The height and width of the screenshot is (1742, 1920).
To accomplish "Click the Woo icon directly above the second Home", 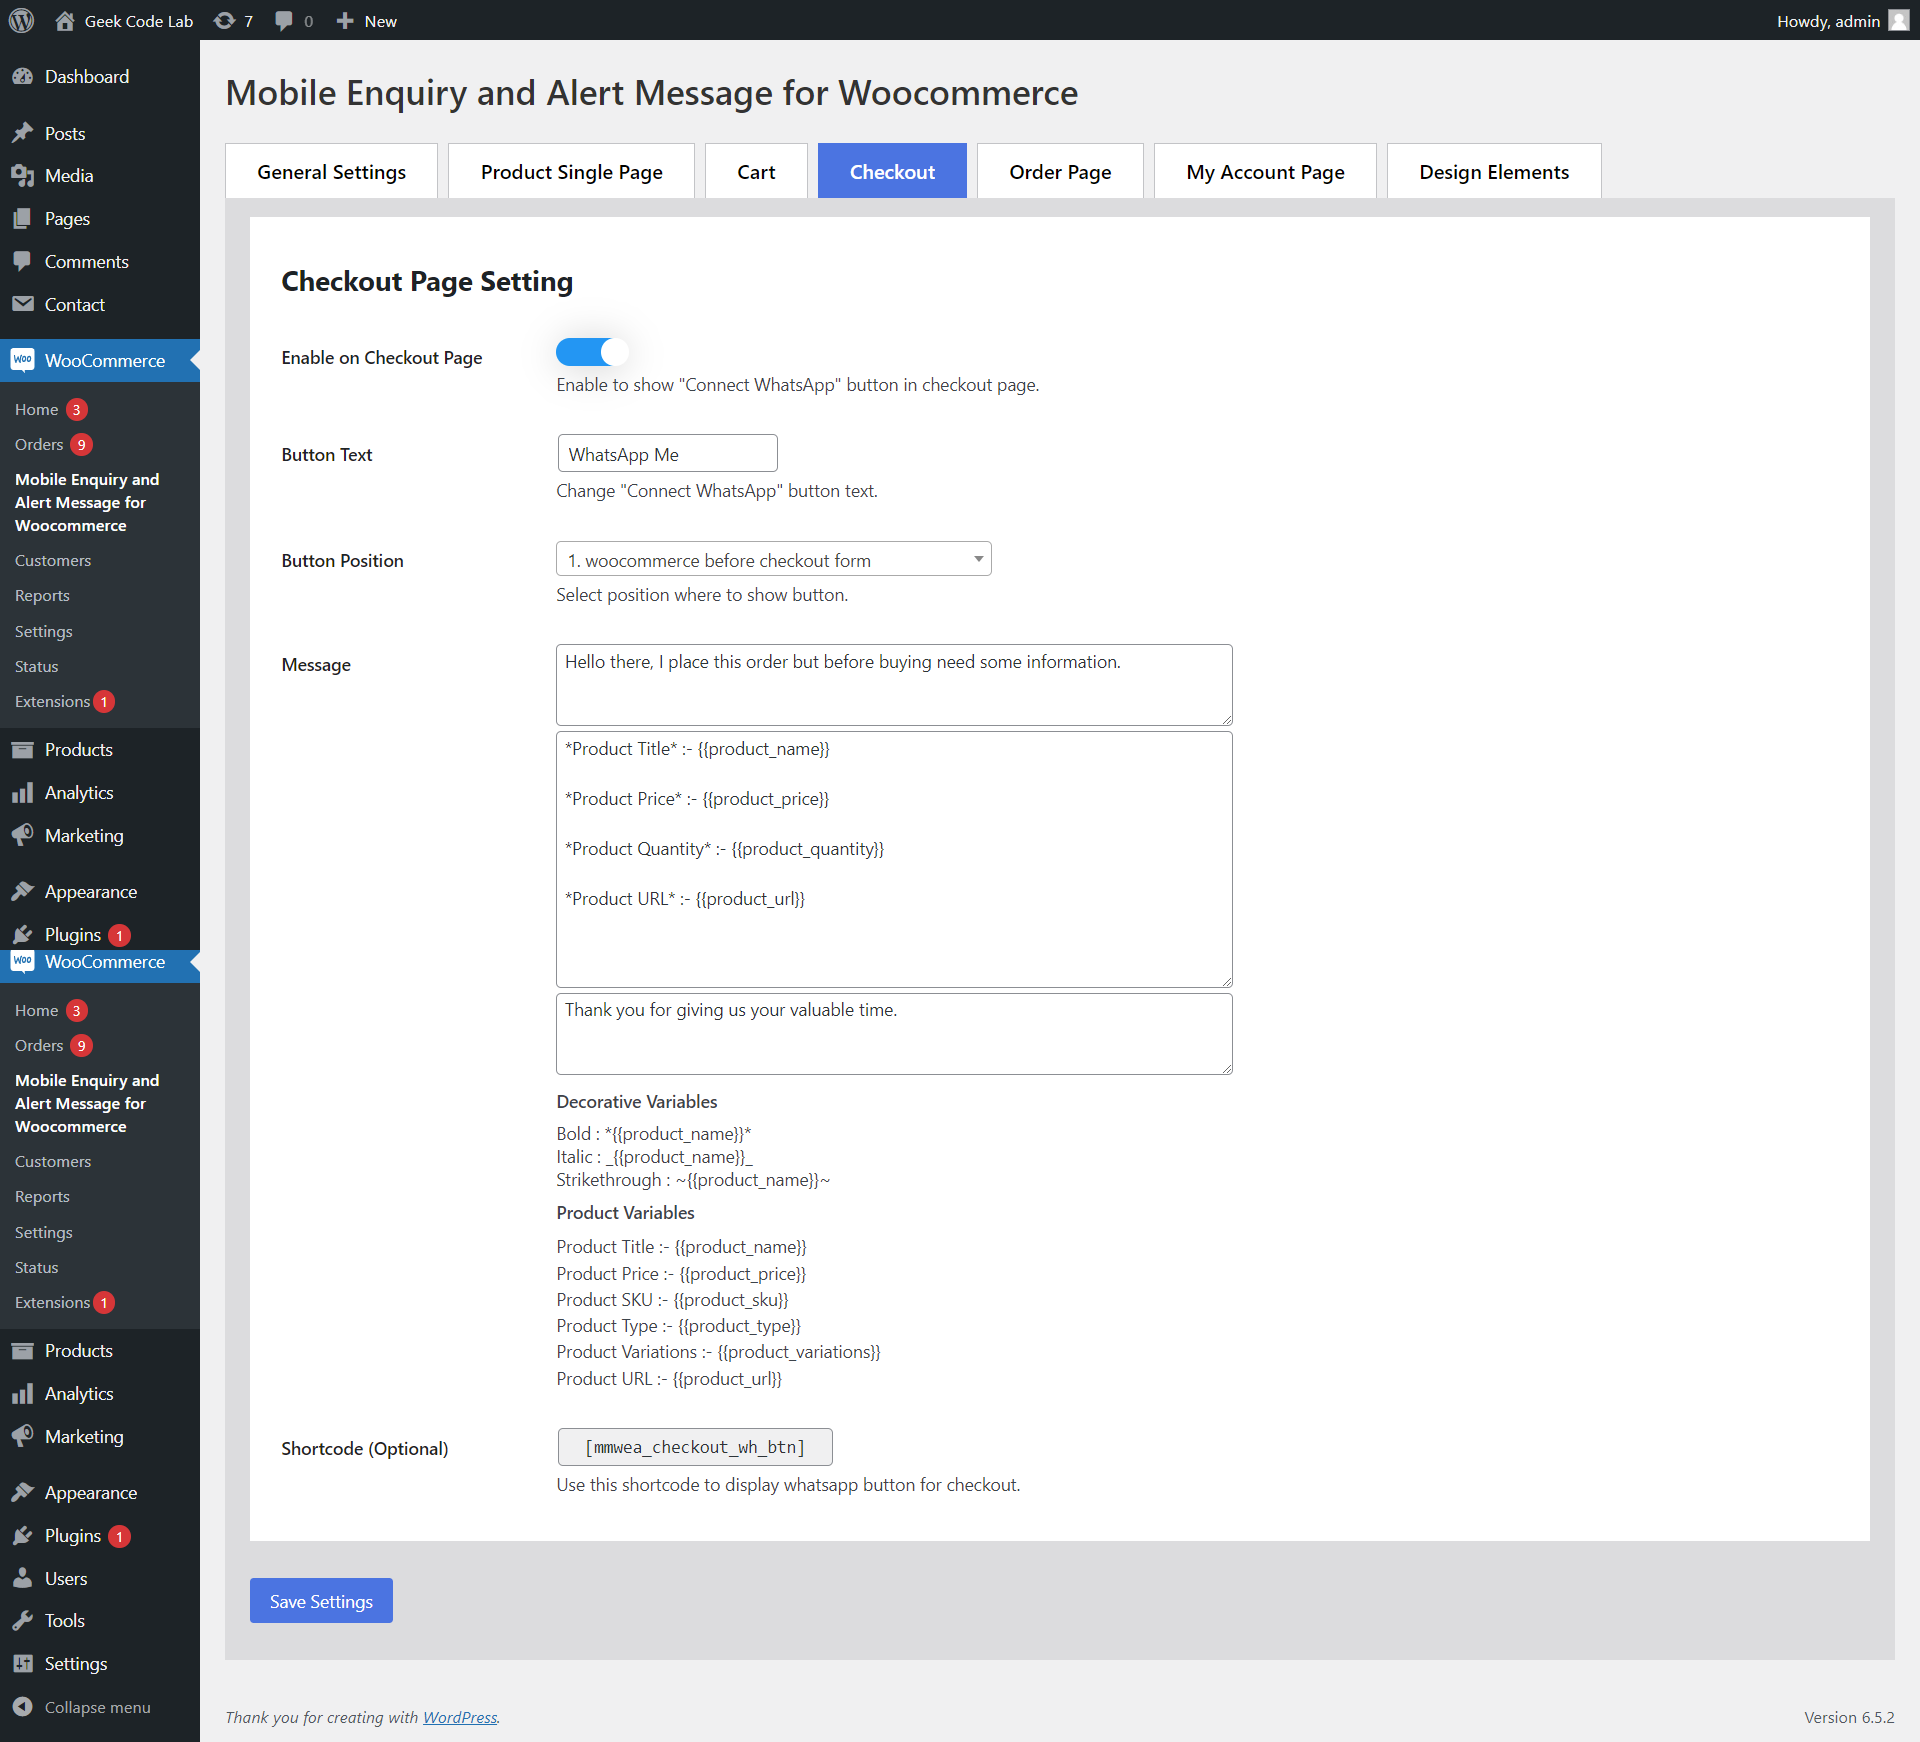I will (23, 961).
